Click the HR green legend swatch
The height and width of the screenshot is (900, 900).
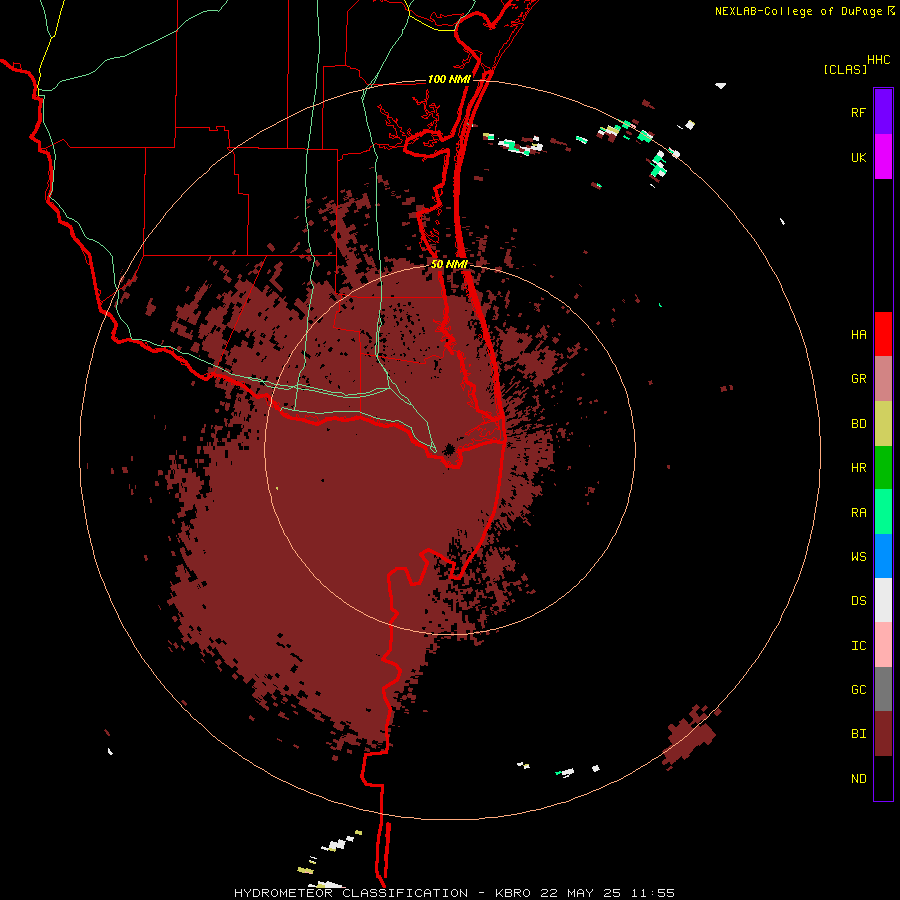click(883, 468)
